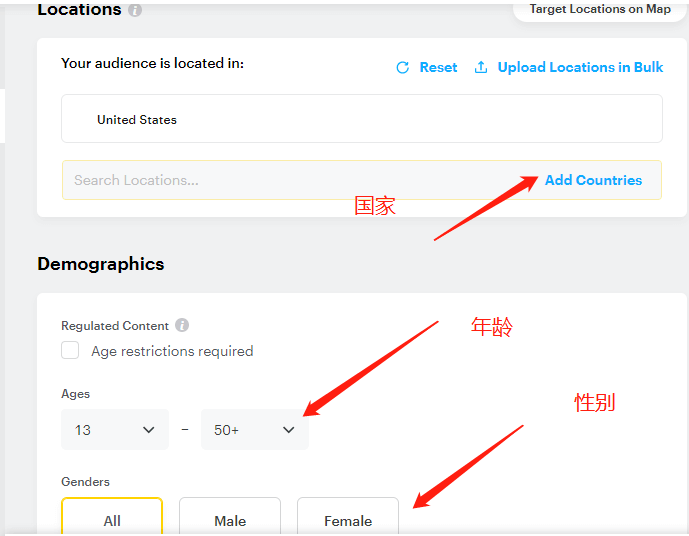
Task: Click the Reset link
Action: [438, 67]
